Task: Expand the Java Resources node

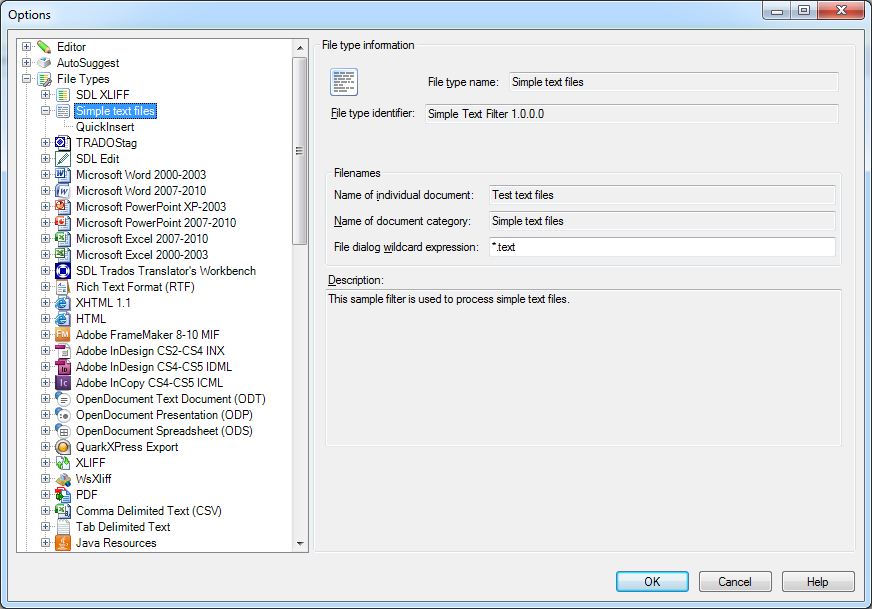Action: tap(46, 543)
